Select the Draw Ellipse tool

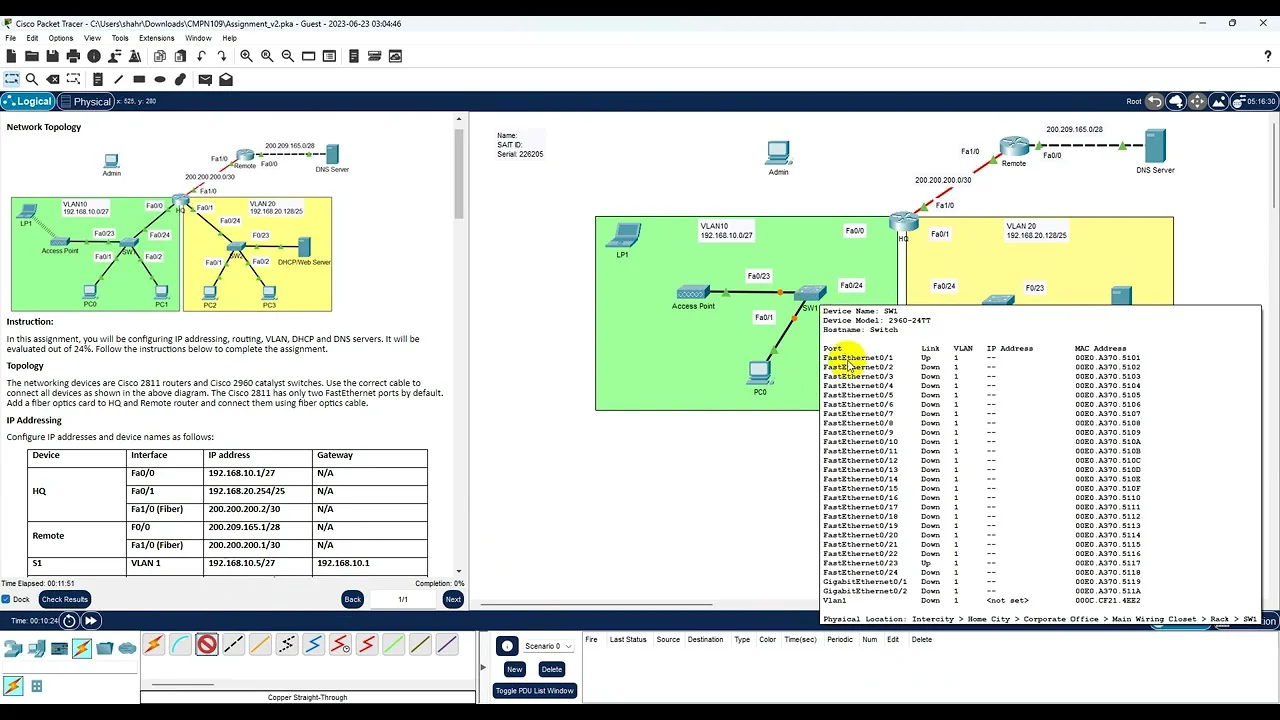160,79
